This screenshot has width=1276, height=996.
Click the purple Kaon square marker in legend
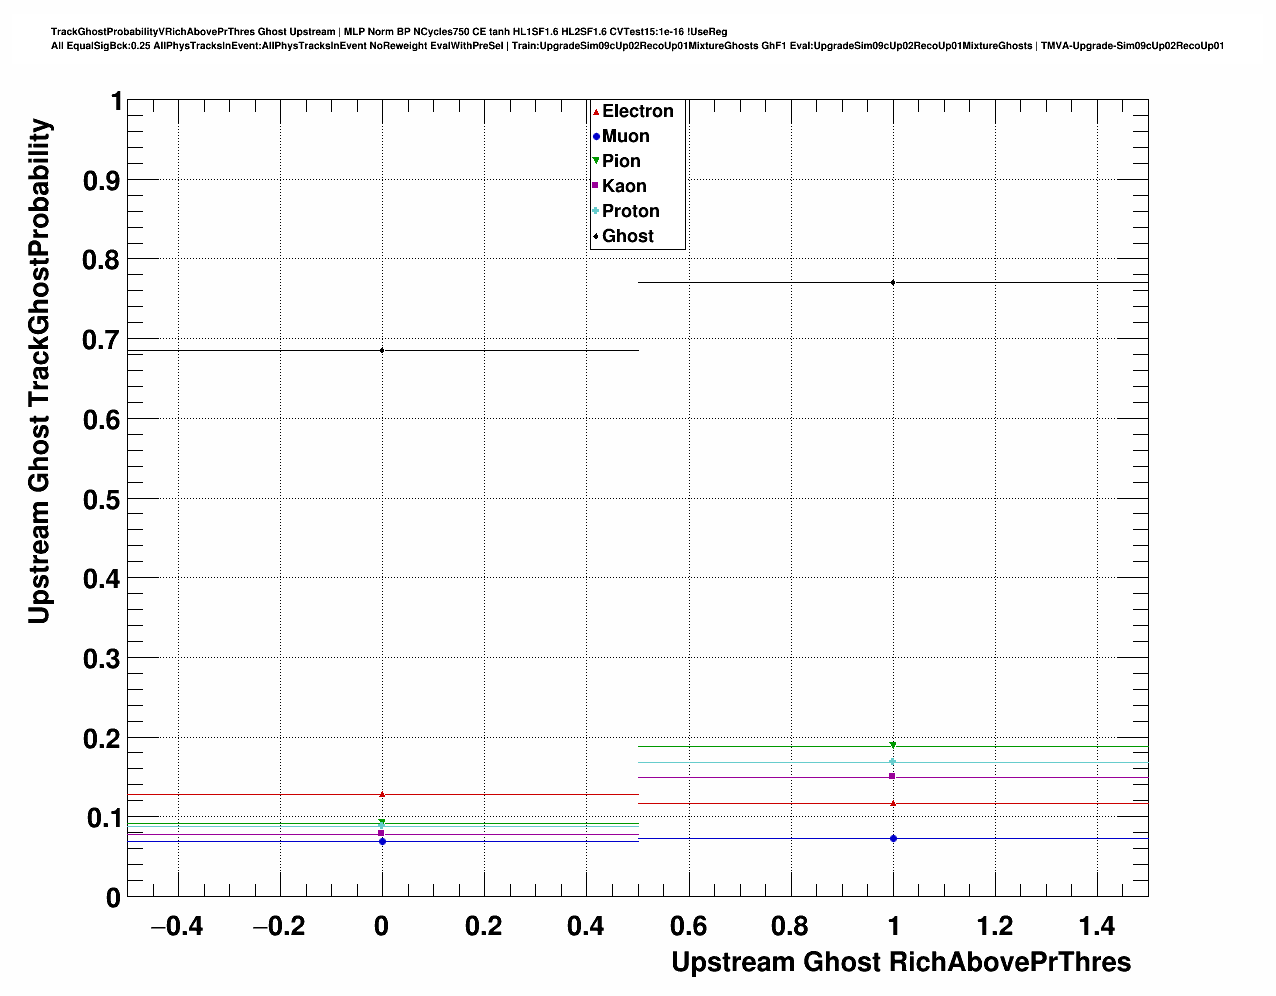point(596,186)
